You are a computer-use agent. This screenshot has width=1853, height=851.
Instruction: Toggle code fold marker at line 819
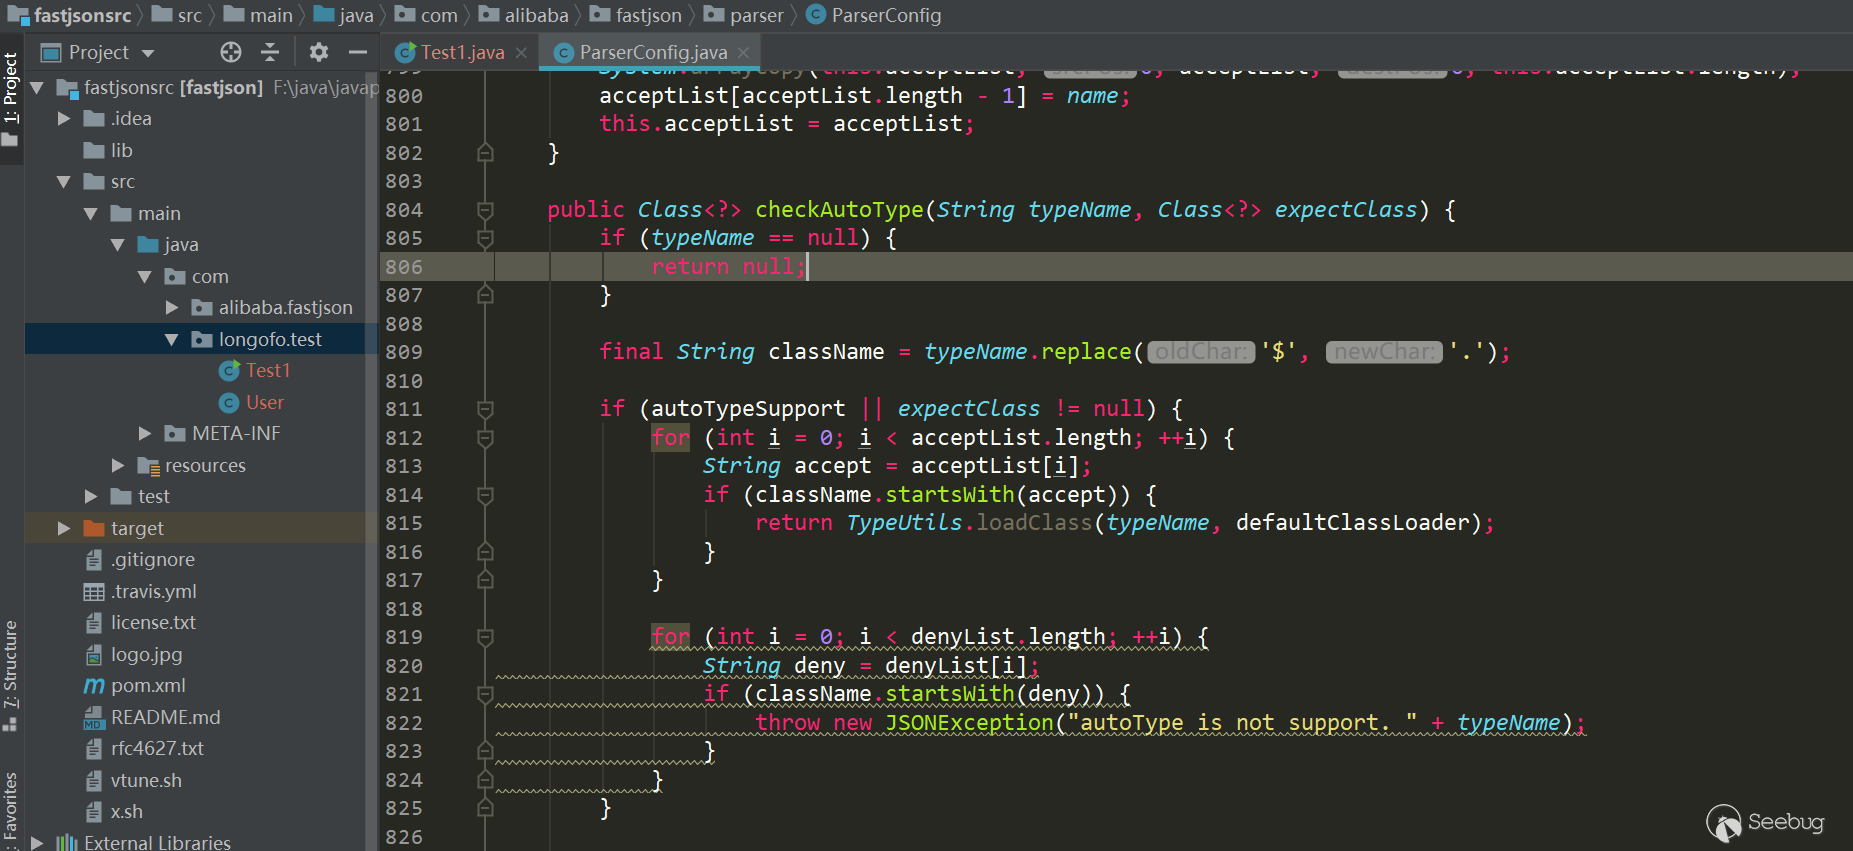(485, 637)
